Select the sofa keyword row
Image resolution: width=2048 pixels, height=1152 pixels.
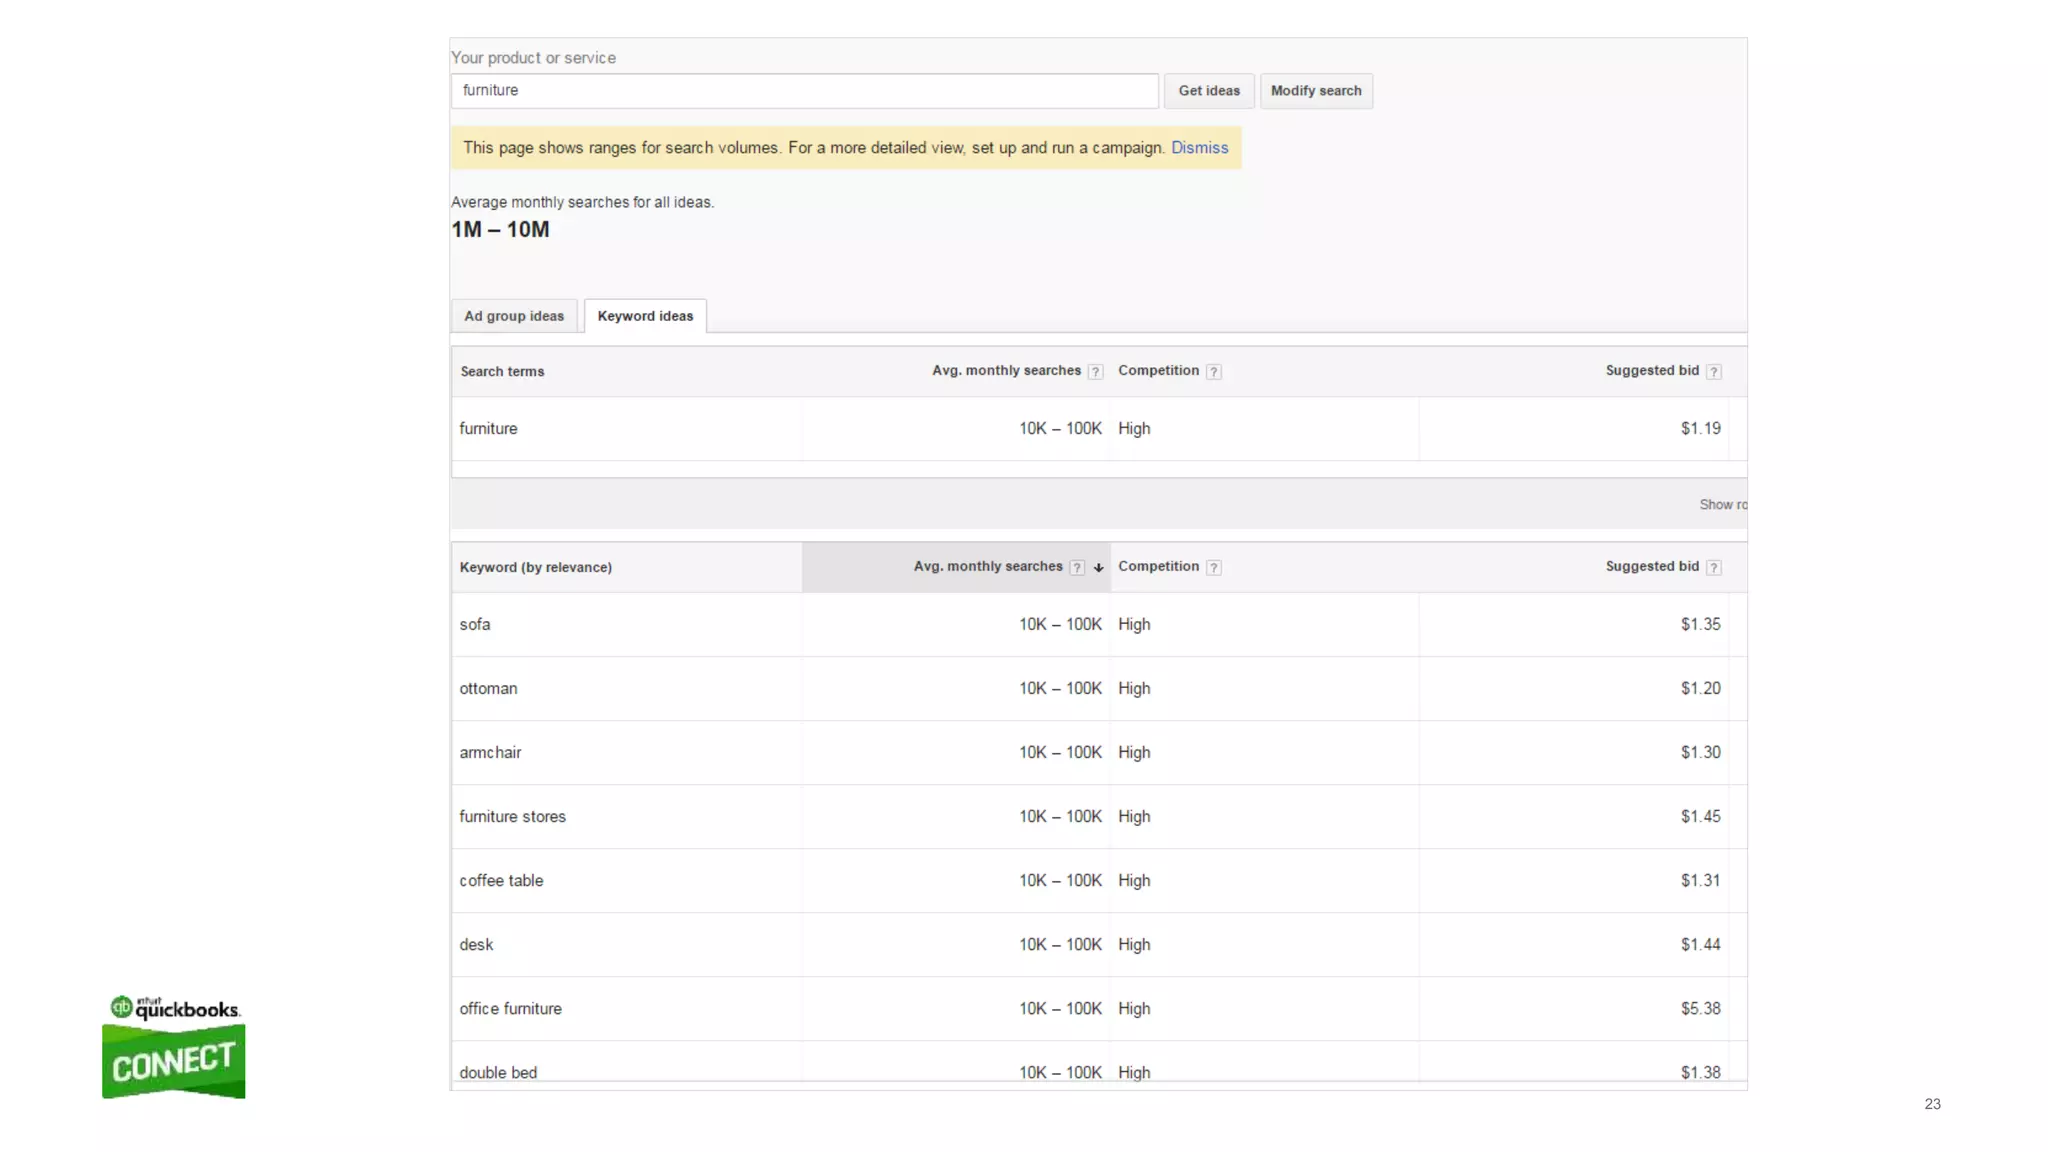tap(475, 625)
